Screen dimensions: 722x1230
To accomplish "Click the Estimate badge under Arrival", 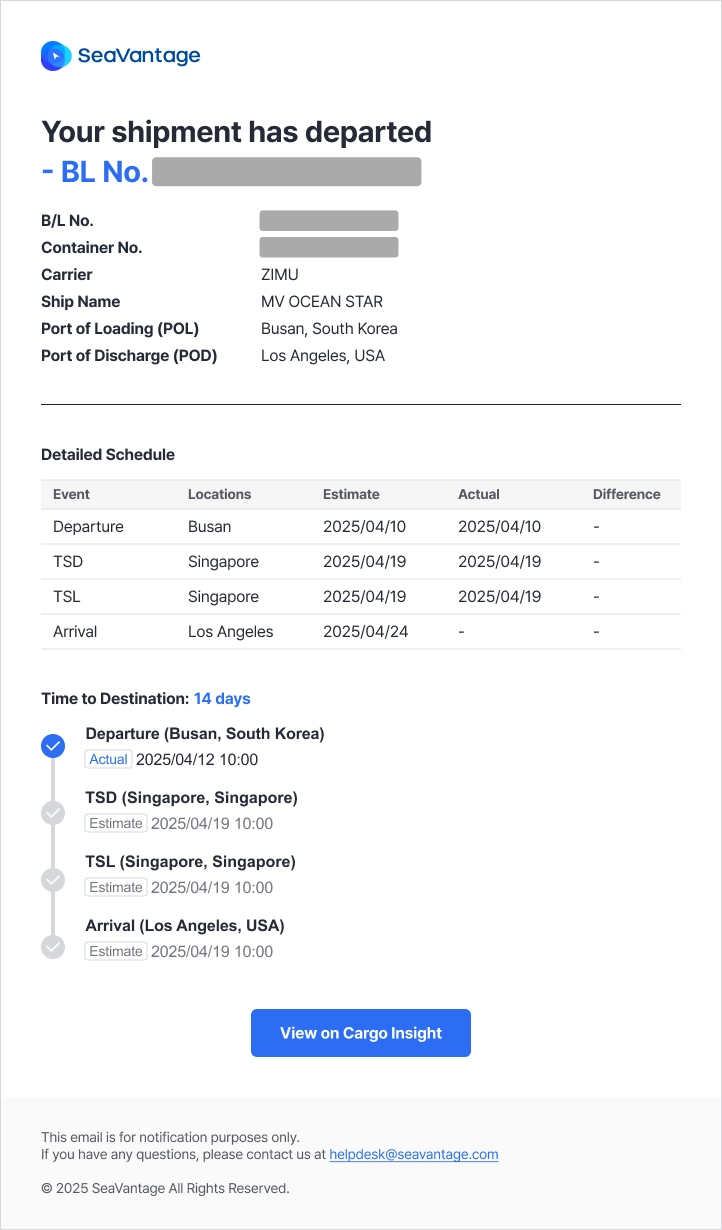I will (116, 952).
